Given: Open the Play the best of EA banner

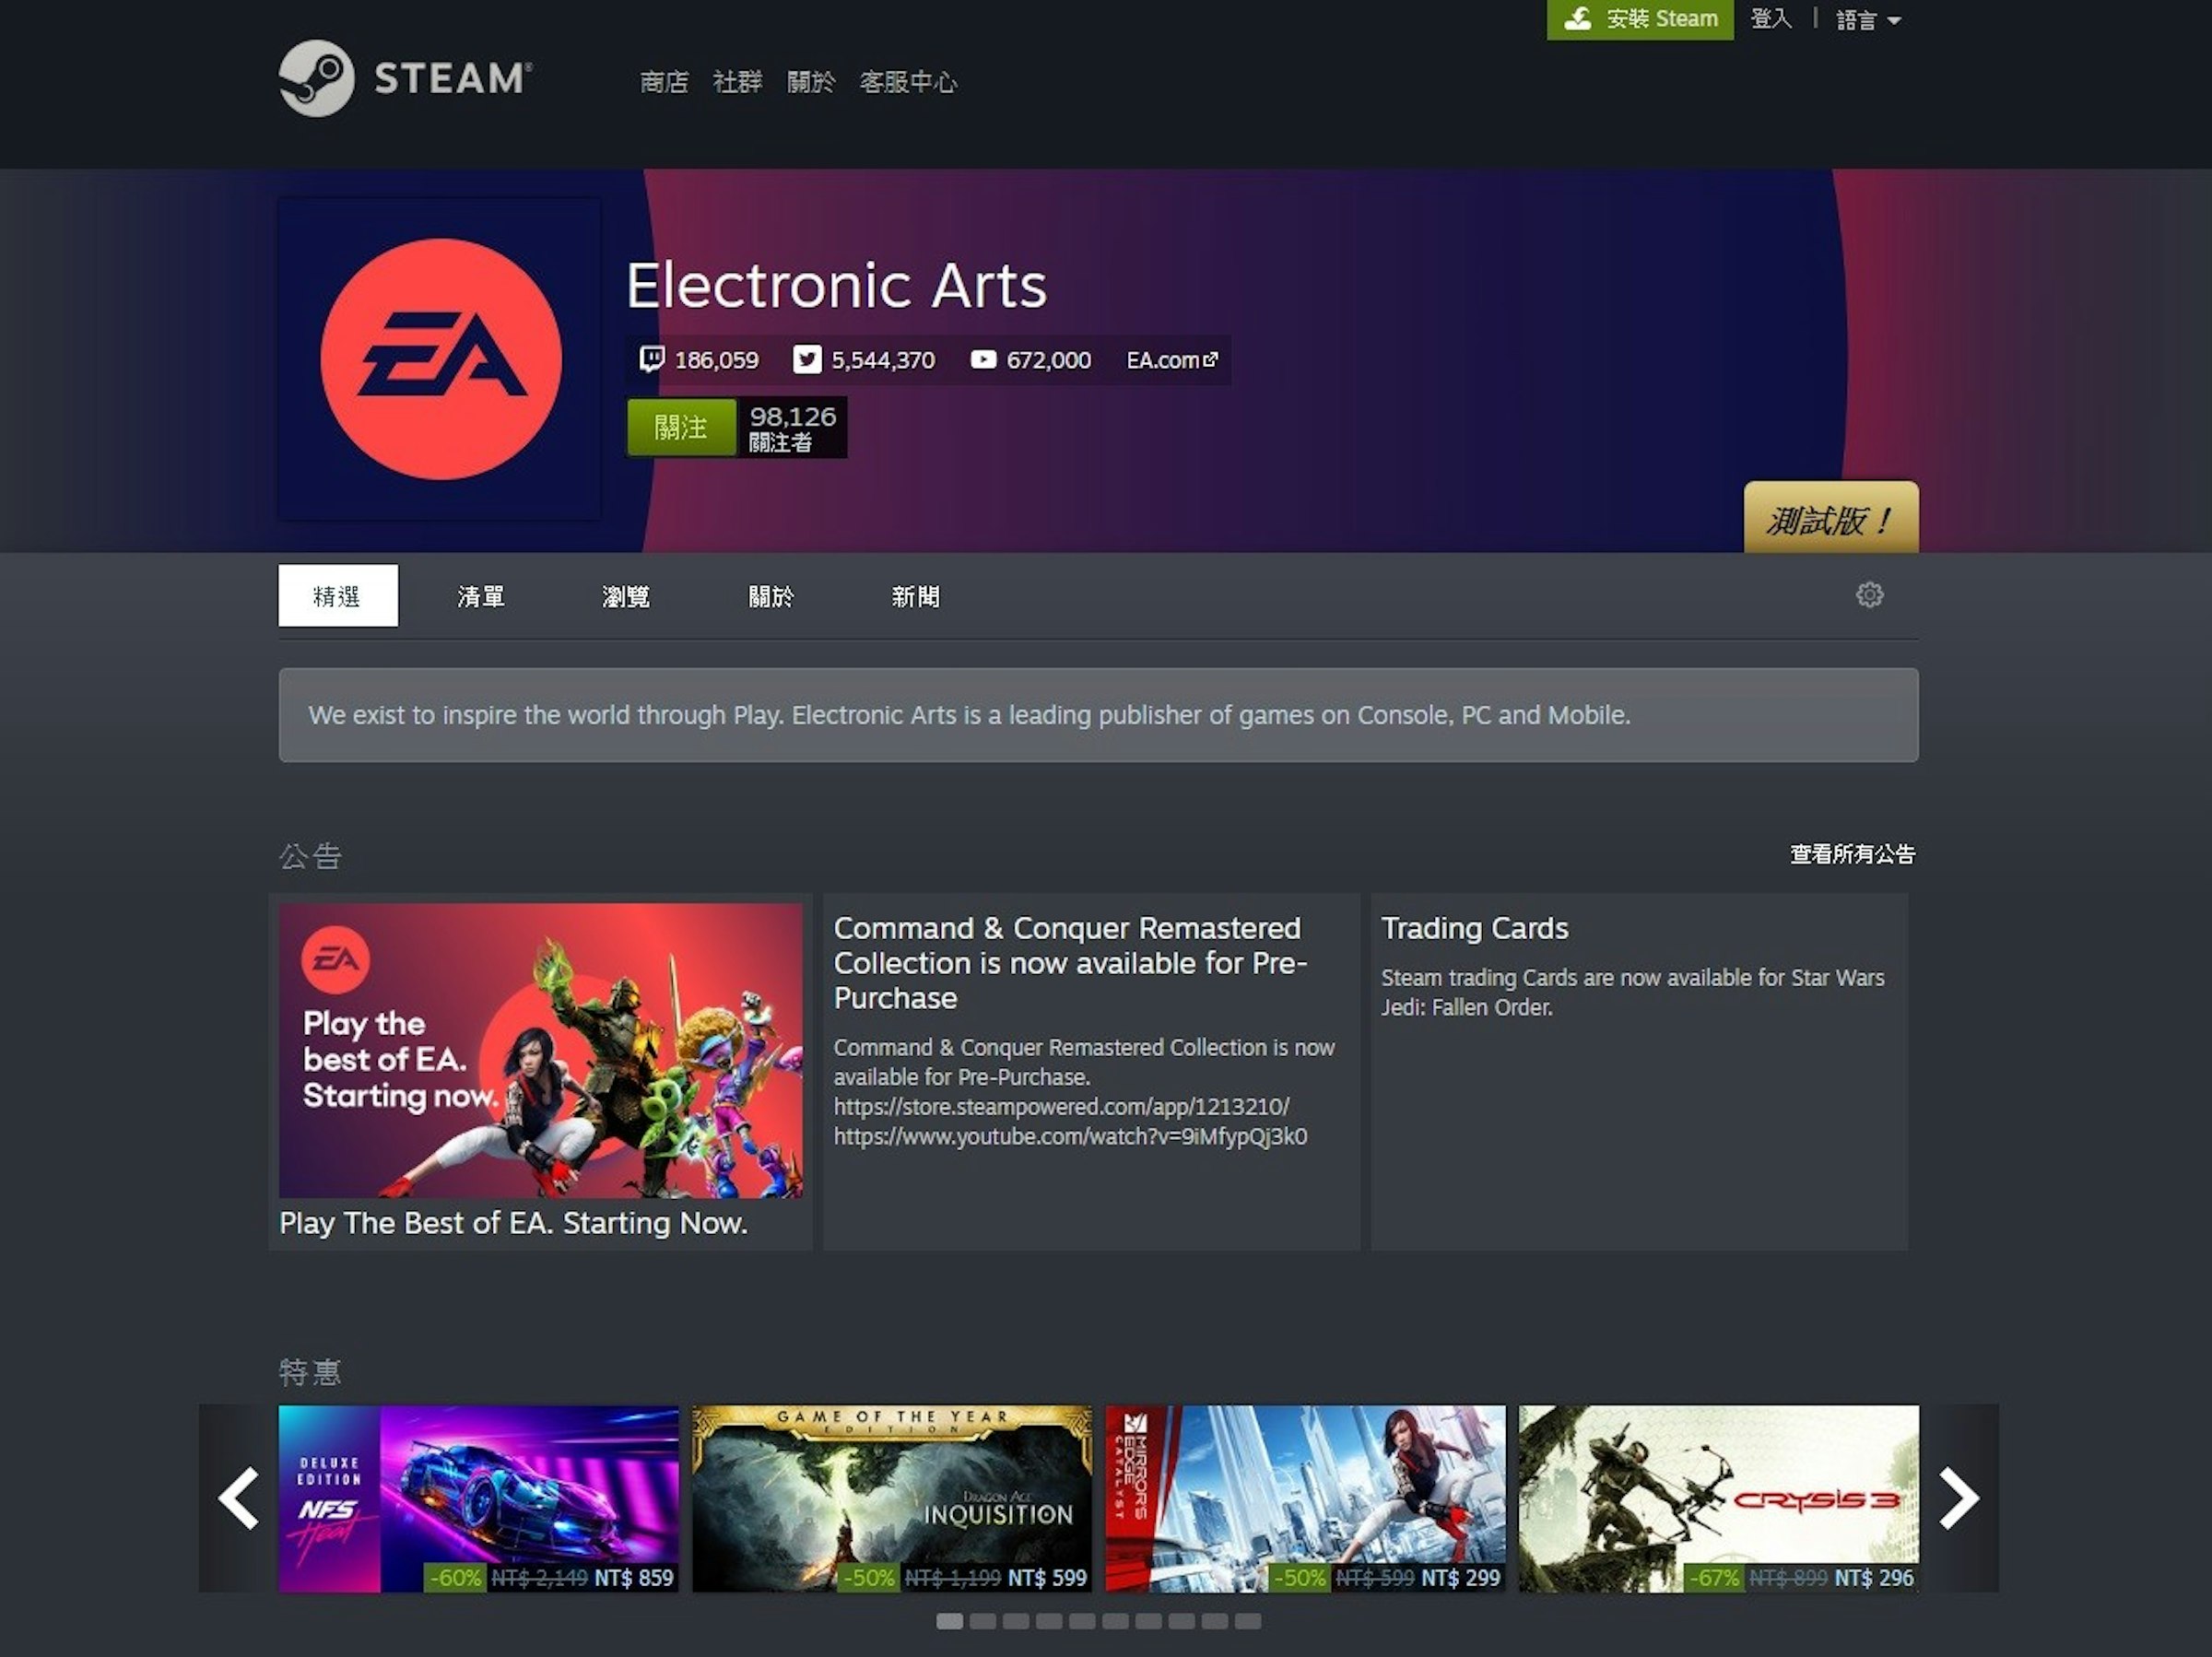Looking at the screenshot, I should tap(541, 1051).
